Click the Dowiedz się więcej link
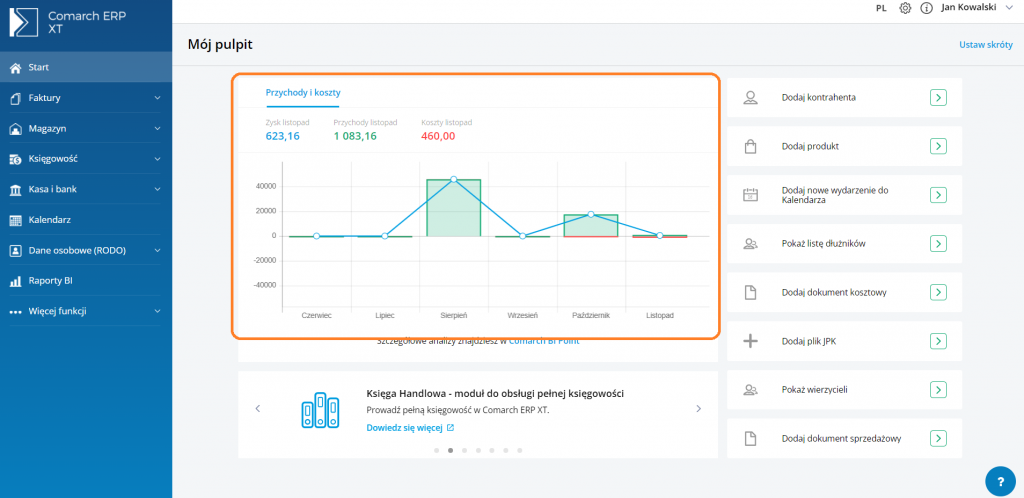 click(404, 428)
